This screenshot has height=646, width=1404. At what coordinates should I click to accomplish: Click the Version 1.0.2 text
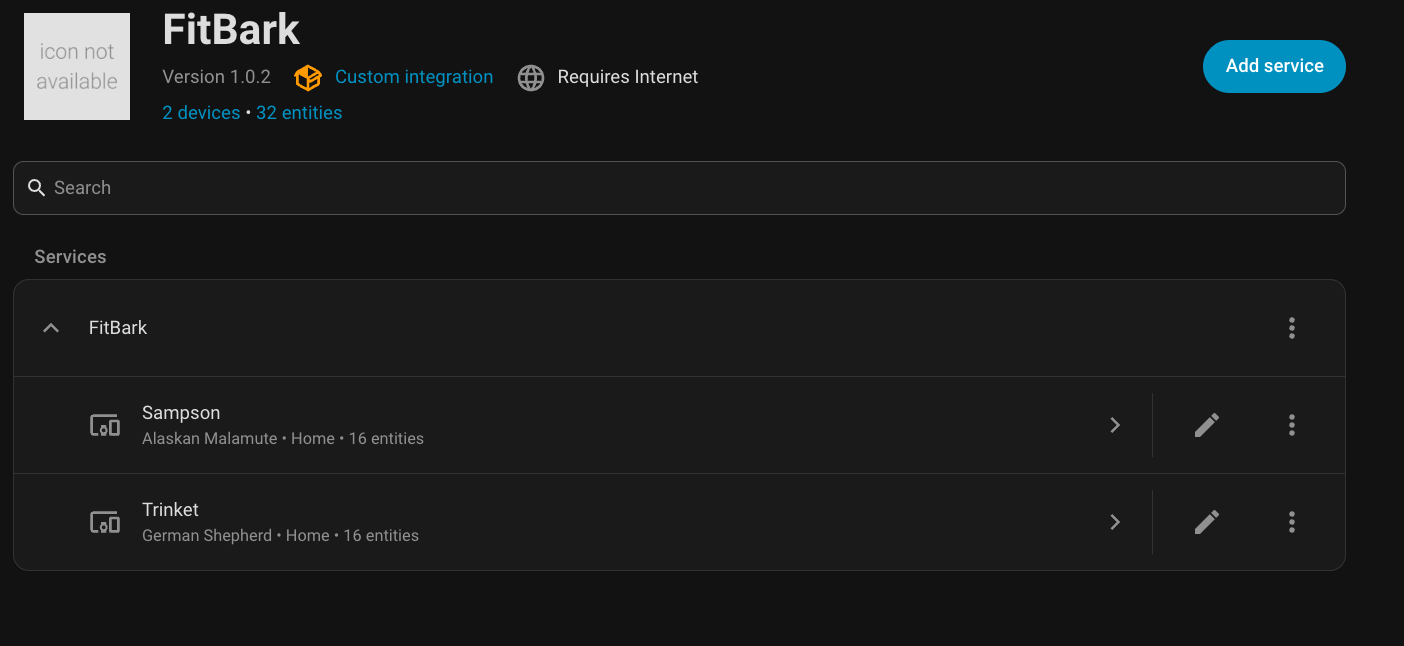(217, 77)
